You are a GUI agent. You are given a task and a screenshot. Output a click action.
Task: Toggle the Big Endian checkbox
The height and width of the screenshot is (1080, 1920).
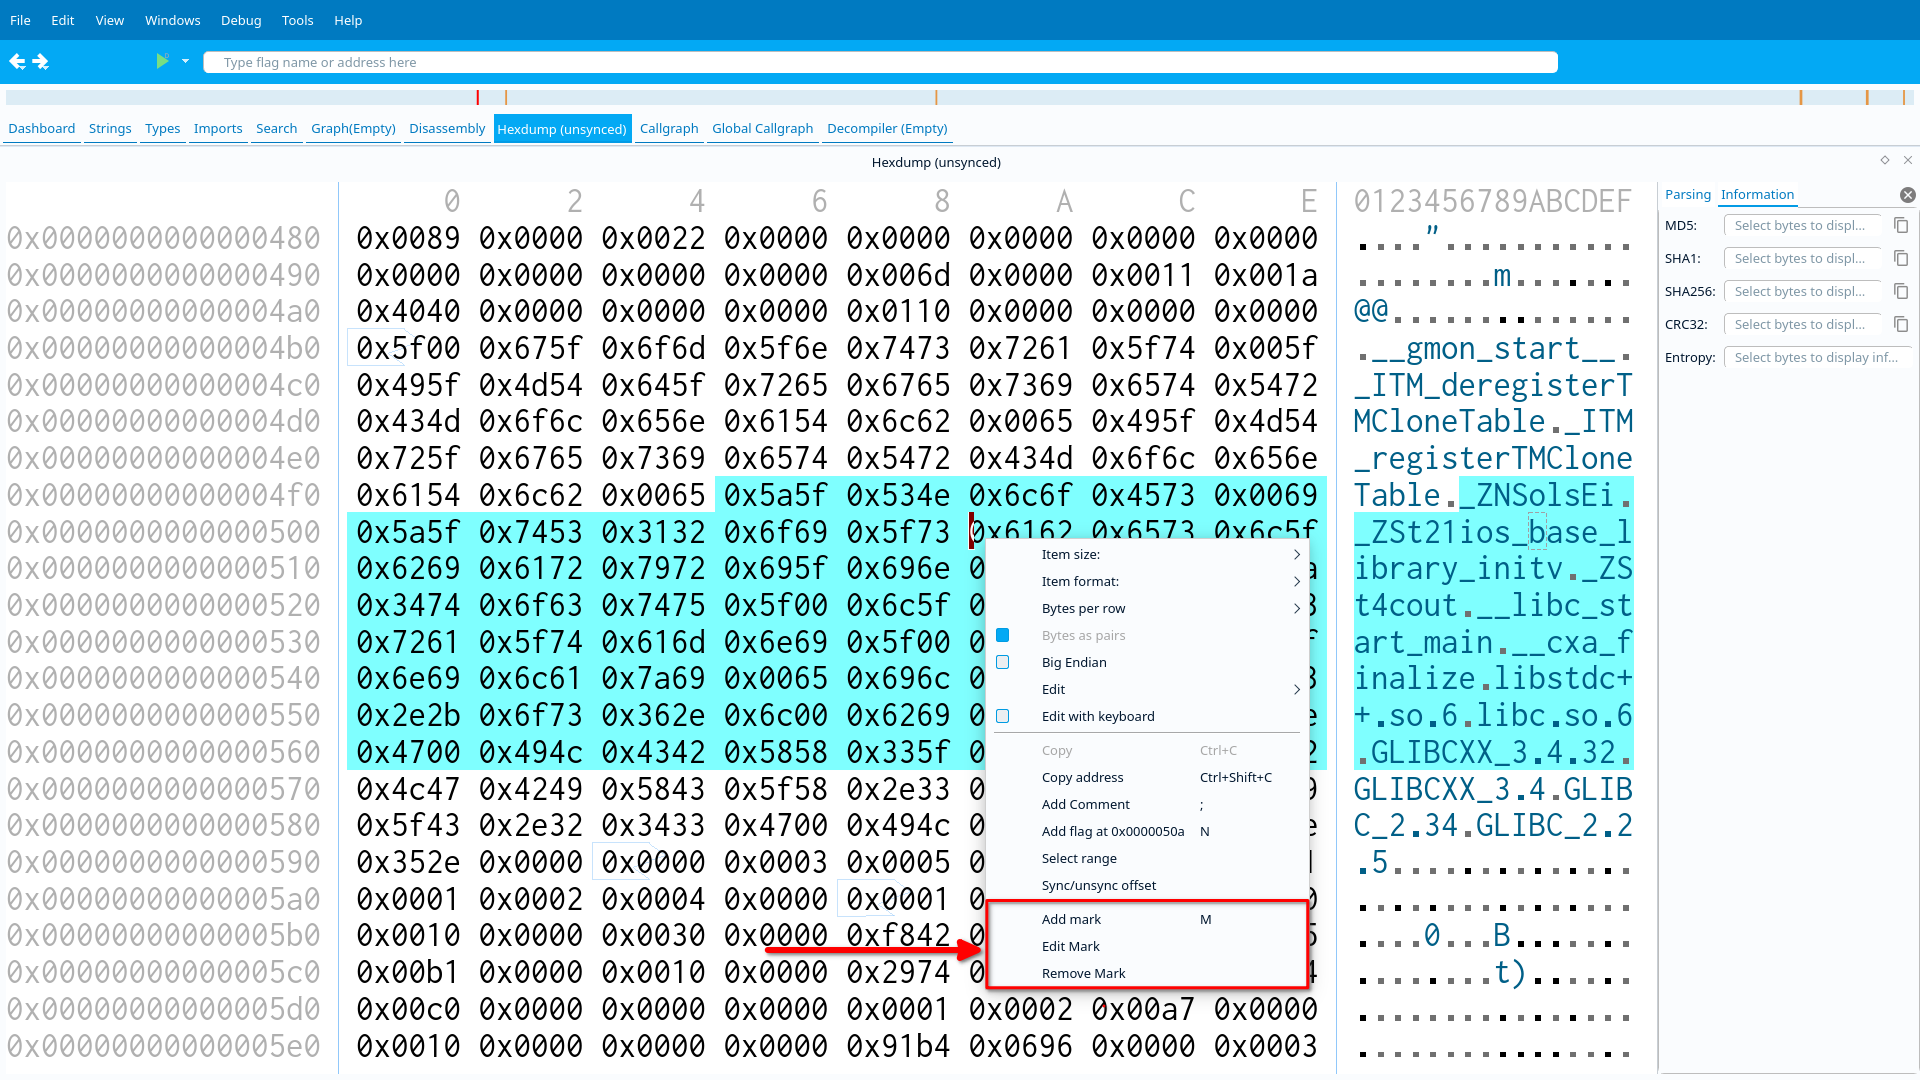[1003, 662]
